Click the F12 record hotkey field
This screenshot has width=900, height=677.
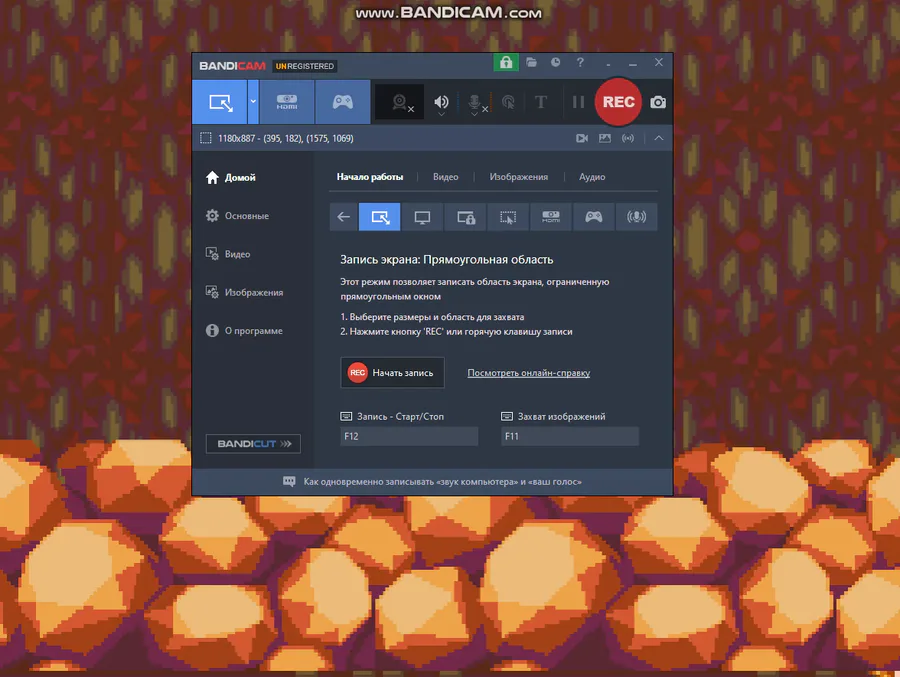coord(409,436)
